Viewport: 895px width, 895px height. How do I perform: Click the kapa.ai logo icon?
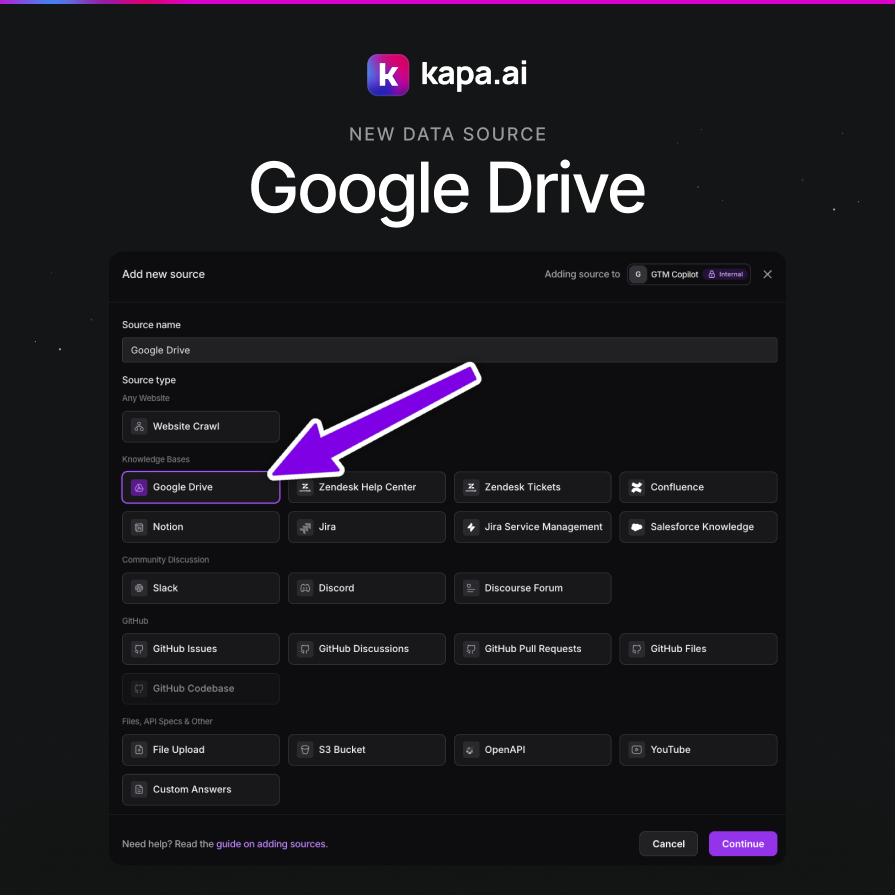click(388, 75)
